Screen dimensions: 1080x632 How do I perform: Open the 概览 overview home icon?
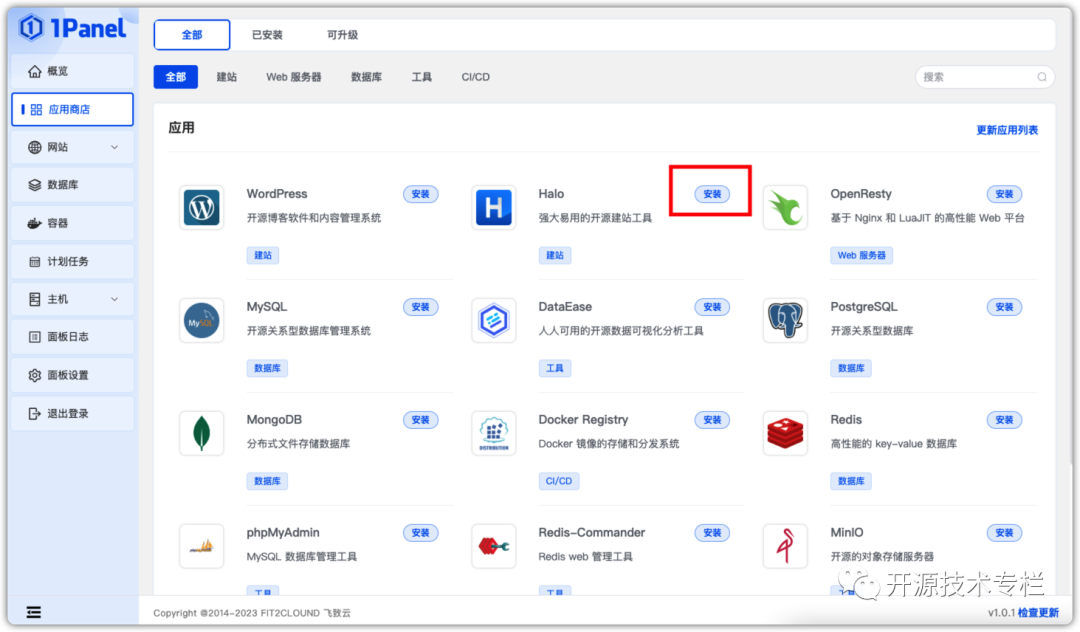[34, 71]
